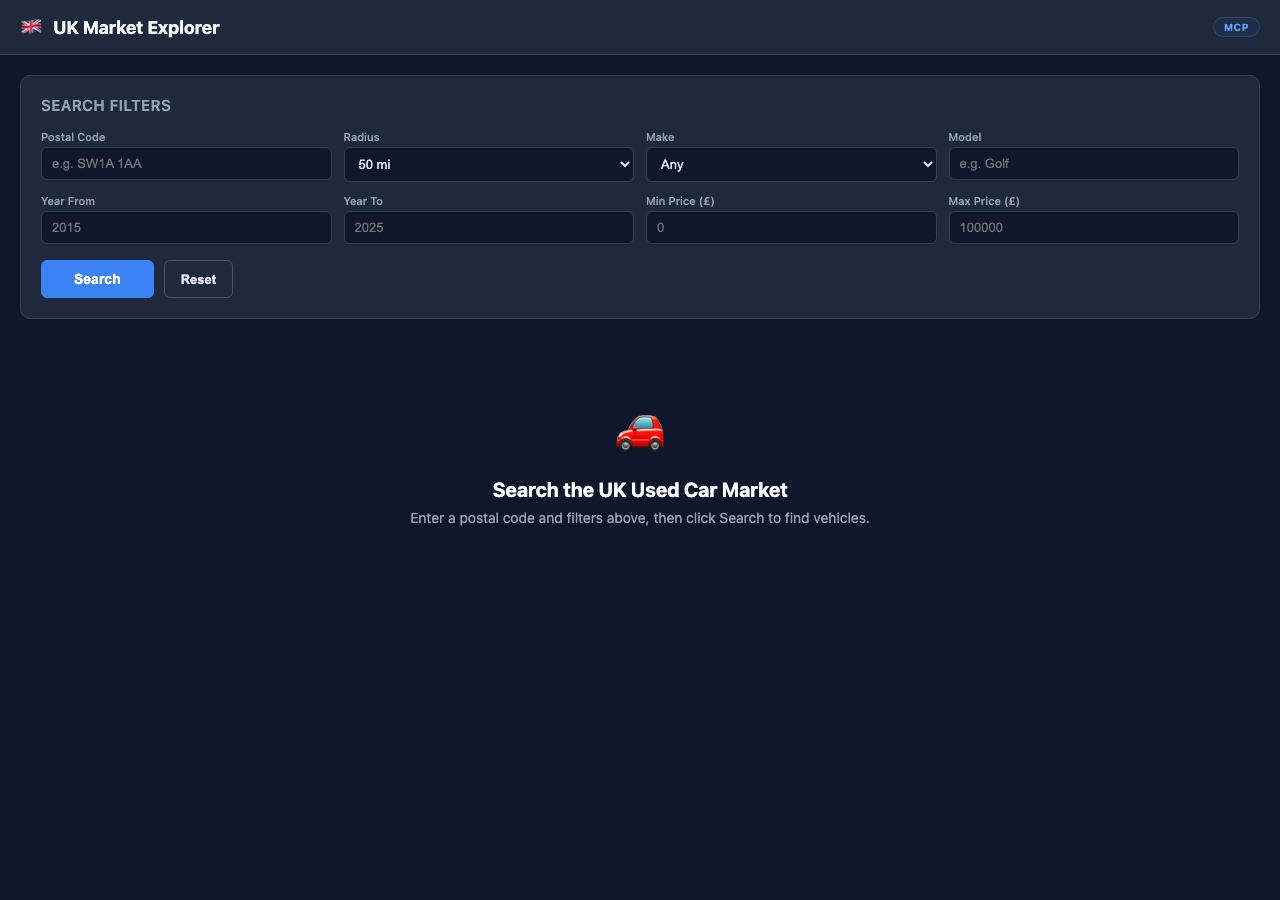Viewport: 1280px width, 900px height.
Task: Click the instruction text below the heading
Action: click(x=640, y=518)
